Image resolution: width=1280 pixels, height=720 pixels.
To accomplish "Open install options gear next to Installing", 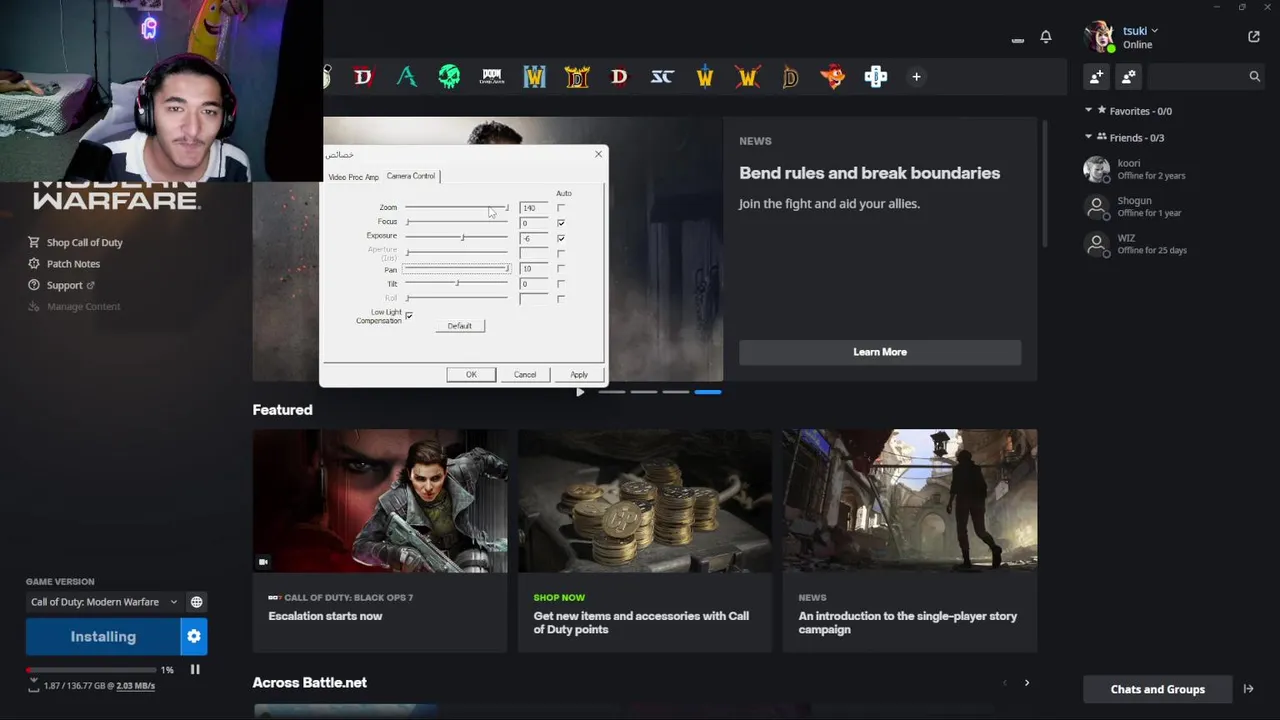I will pos(194,636).
